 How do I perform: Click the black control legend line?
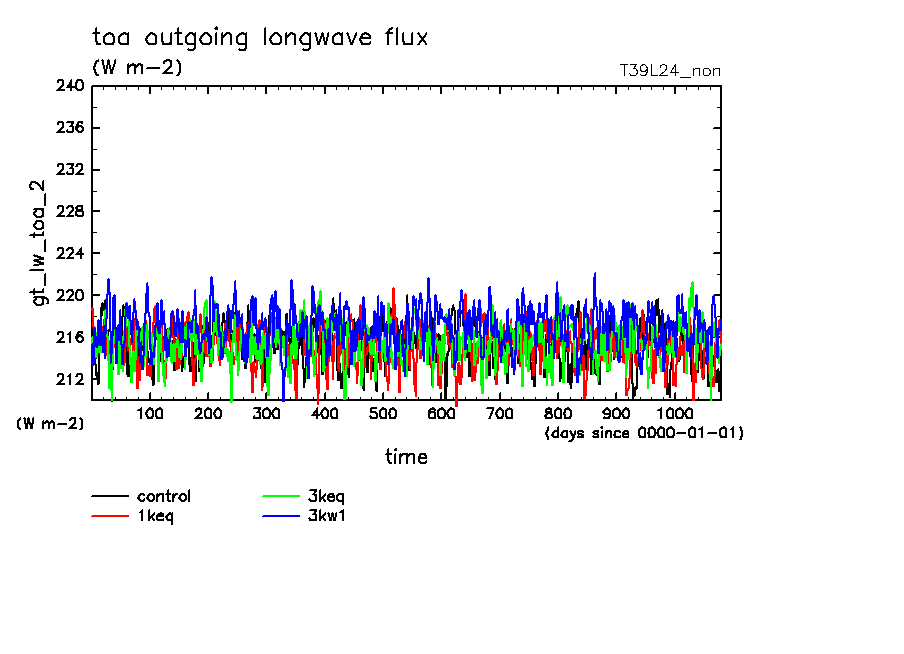[110, 497]
